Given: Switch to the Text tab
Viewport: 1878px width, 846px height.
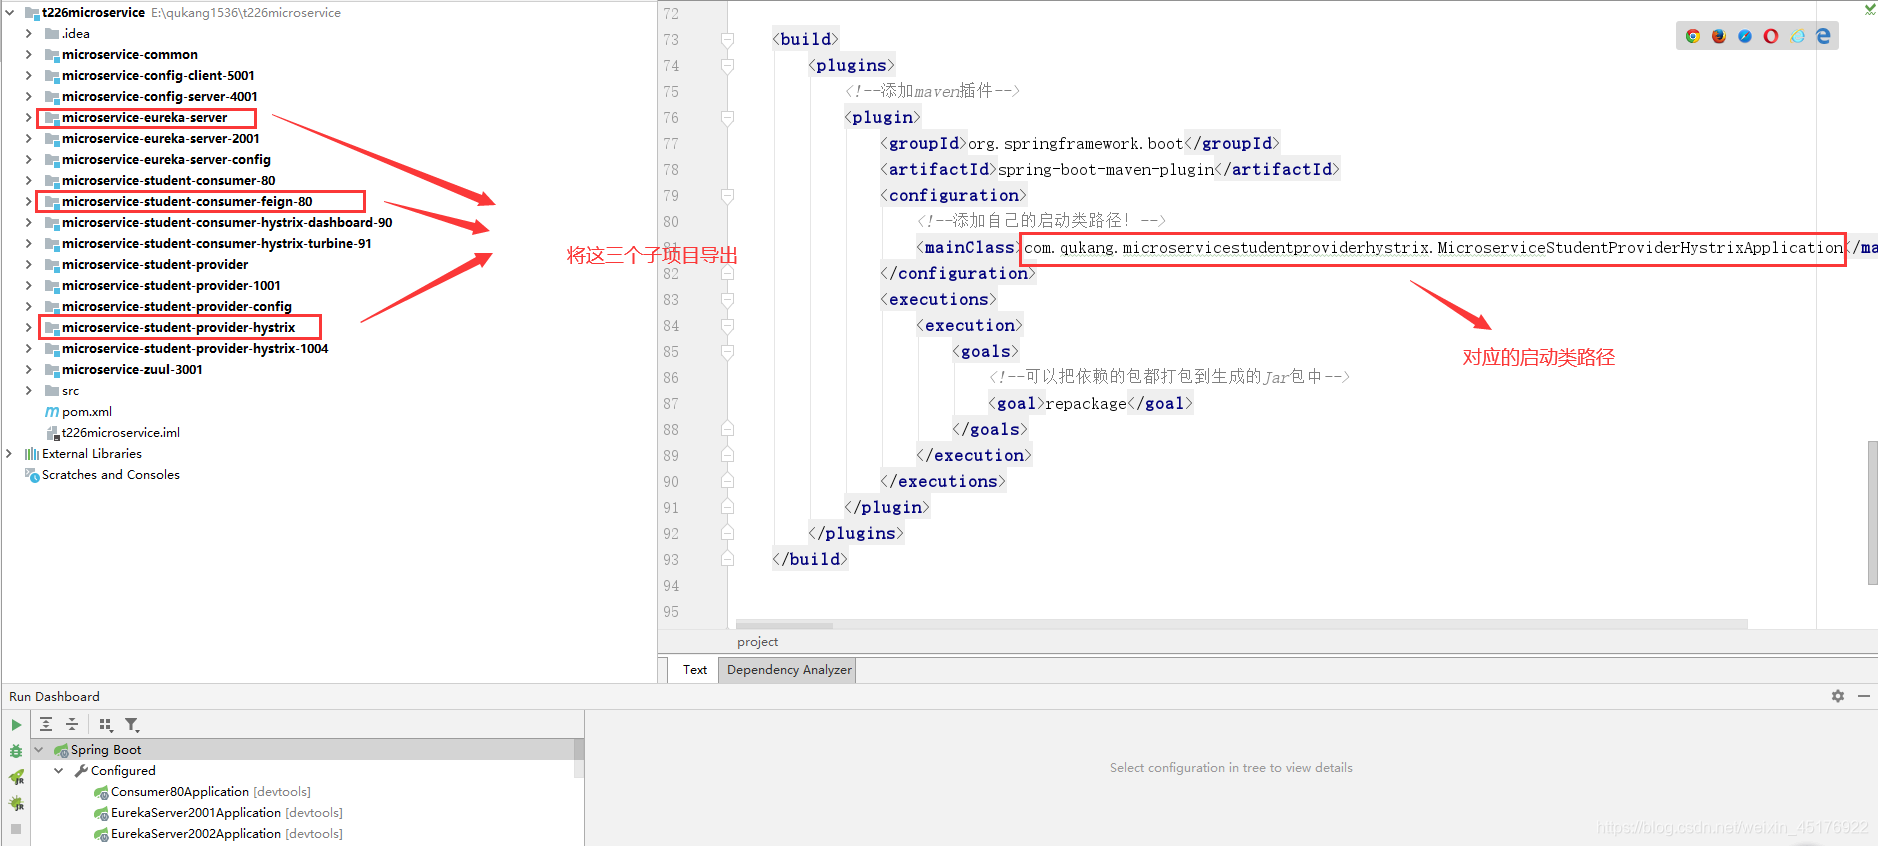Looking at the screenshot, I should 695,670.
